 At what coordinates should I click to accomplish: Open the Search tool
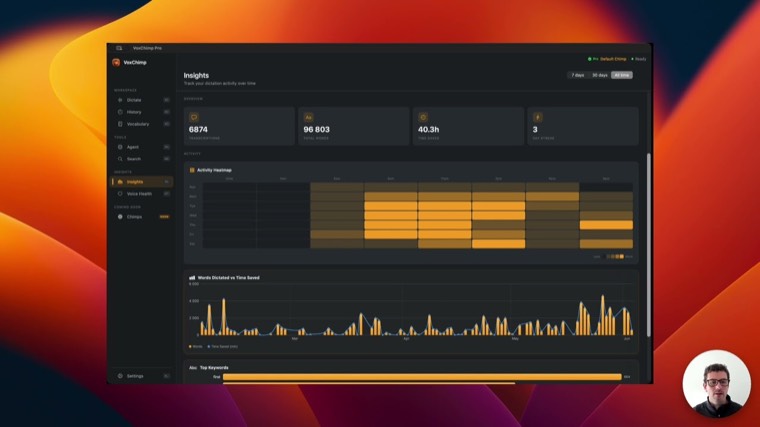[142, 159]
